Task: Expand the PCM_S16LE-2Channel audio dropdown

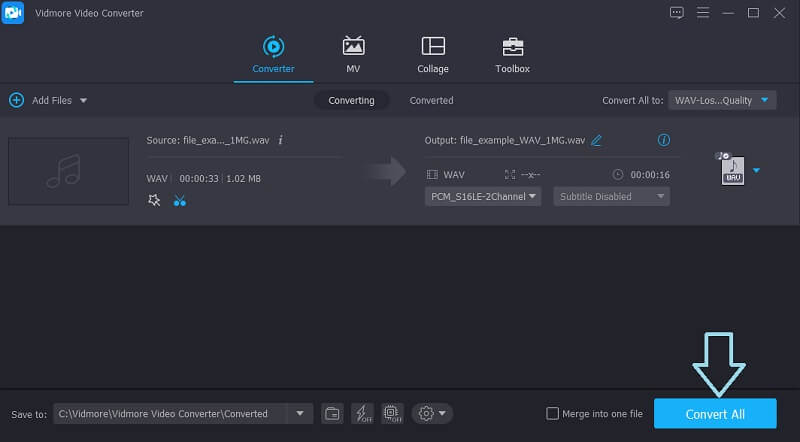Action: pos(483,196)
